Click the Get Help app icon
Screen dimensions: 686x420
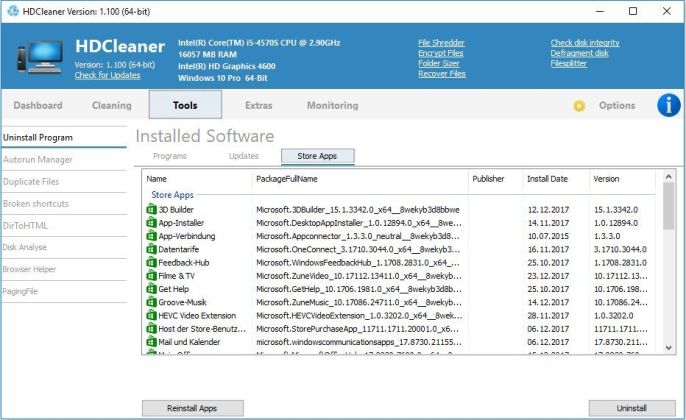click(x=151, y=289)
